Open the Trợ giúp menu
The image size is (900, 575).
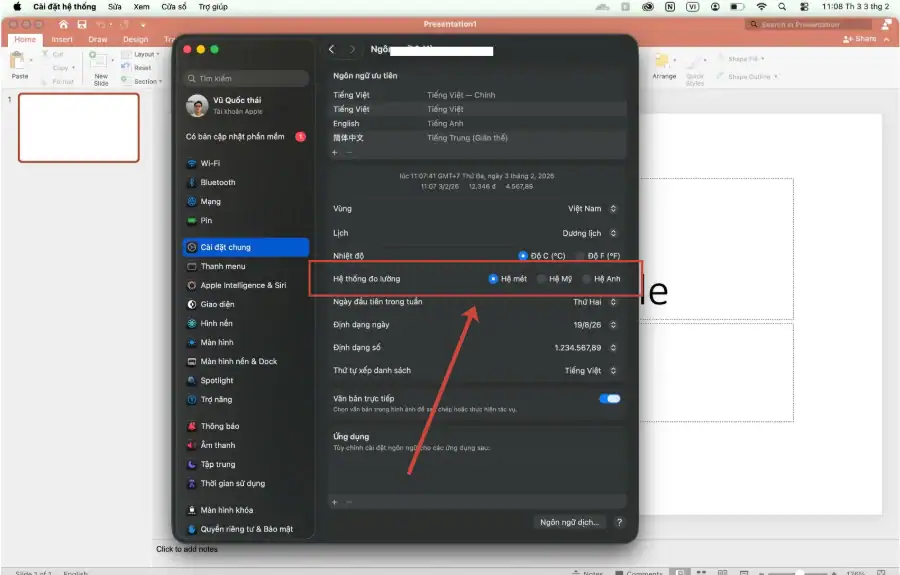[x=212, y=6]
